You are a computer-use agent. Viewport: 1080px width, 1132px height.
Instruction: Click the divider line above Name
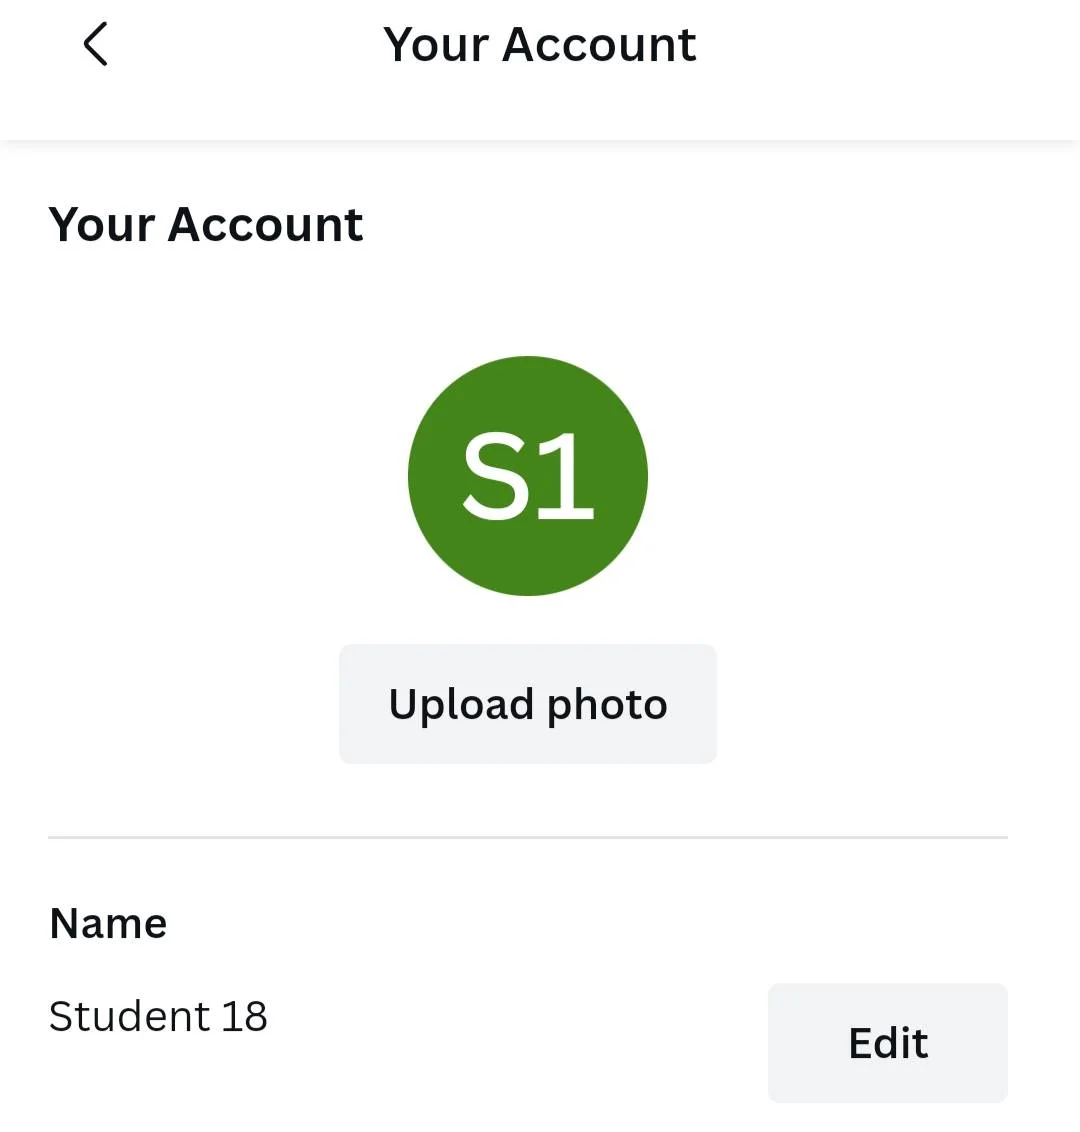click(x=528, y=837)
